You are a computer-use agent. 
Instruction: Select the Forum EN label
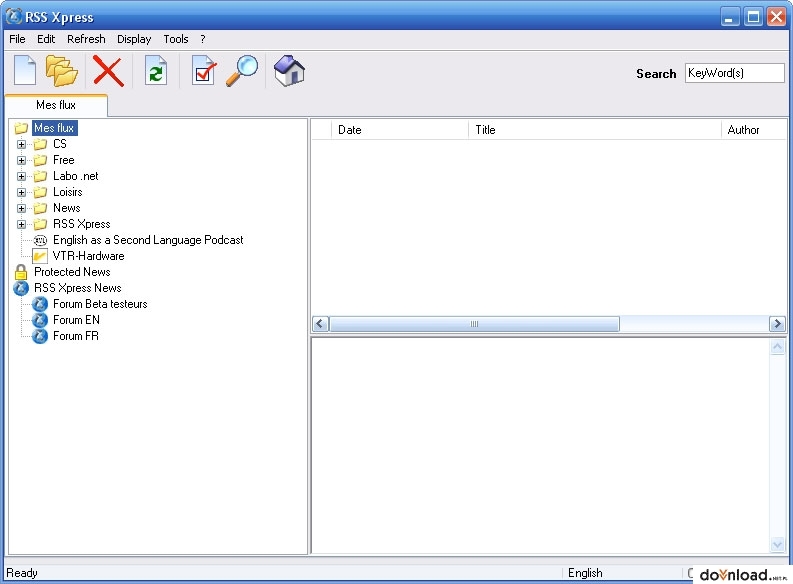pyautogui.click(x=76, y=320)
